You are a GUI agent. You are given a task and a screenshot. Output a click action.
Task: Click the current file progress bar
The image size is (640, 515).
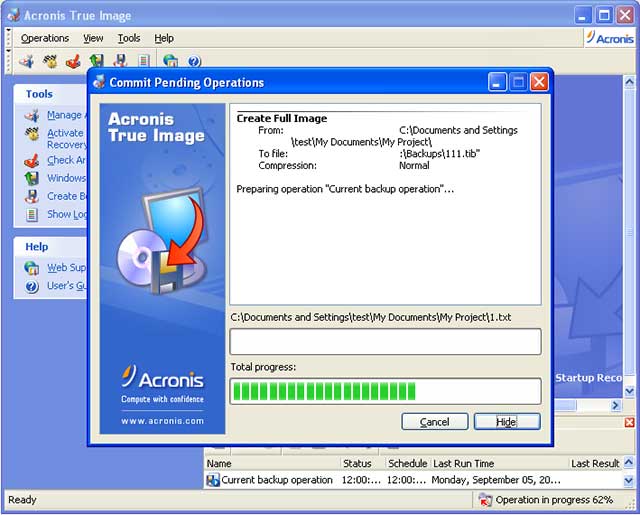click(386, 342)
